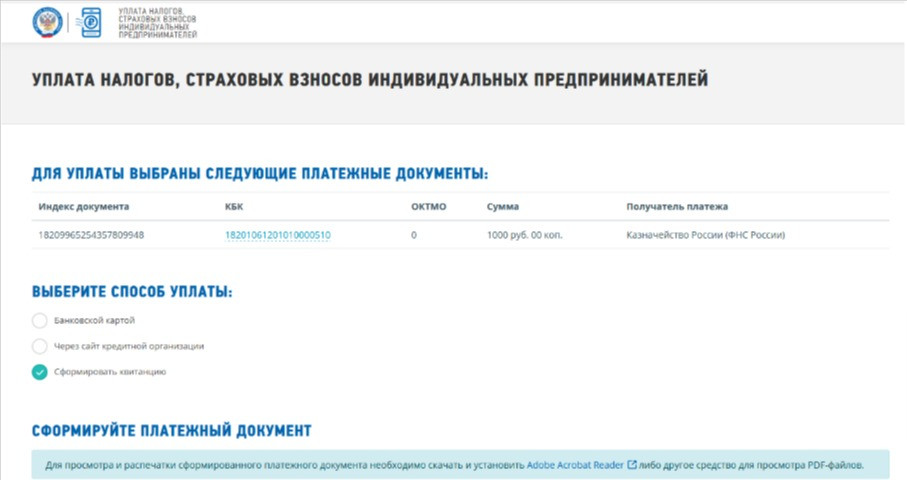
Task: Click the sum 1000 руб. 00 коп.
Action: click(525, 235)
